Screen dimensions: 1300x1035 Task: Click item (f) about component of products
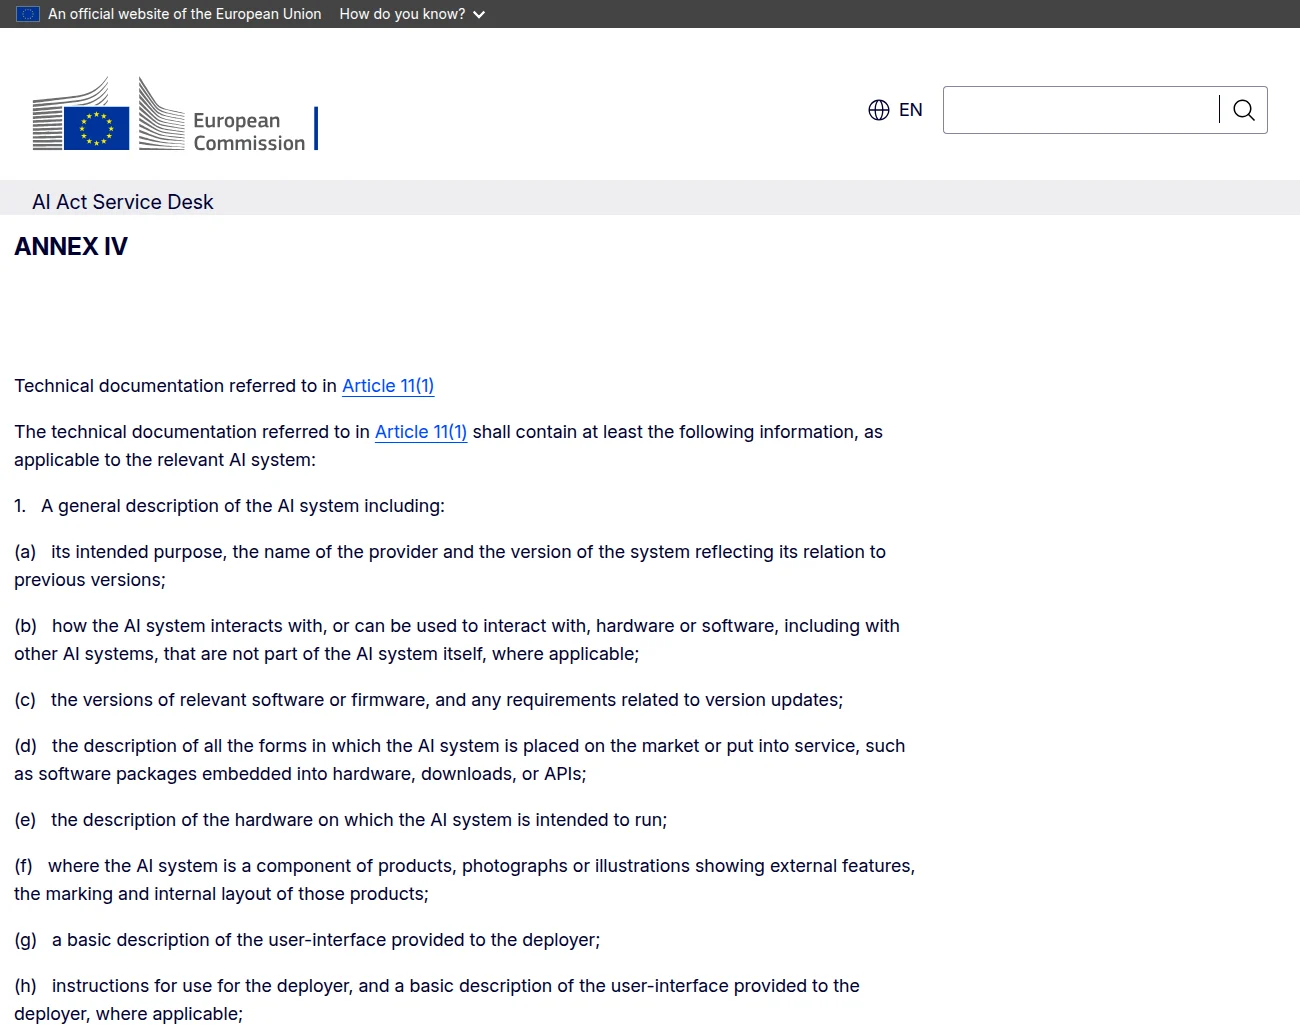pos(465,880)
